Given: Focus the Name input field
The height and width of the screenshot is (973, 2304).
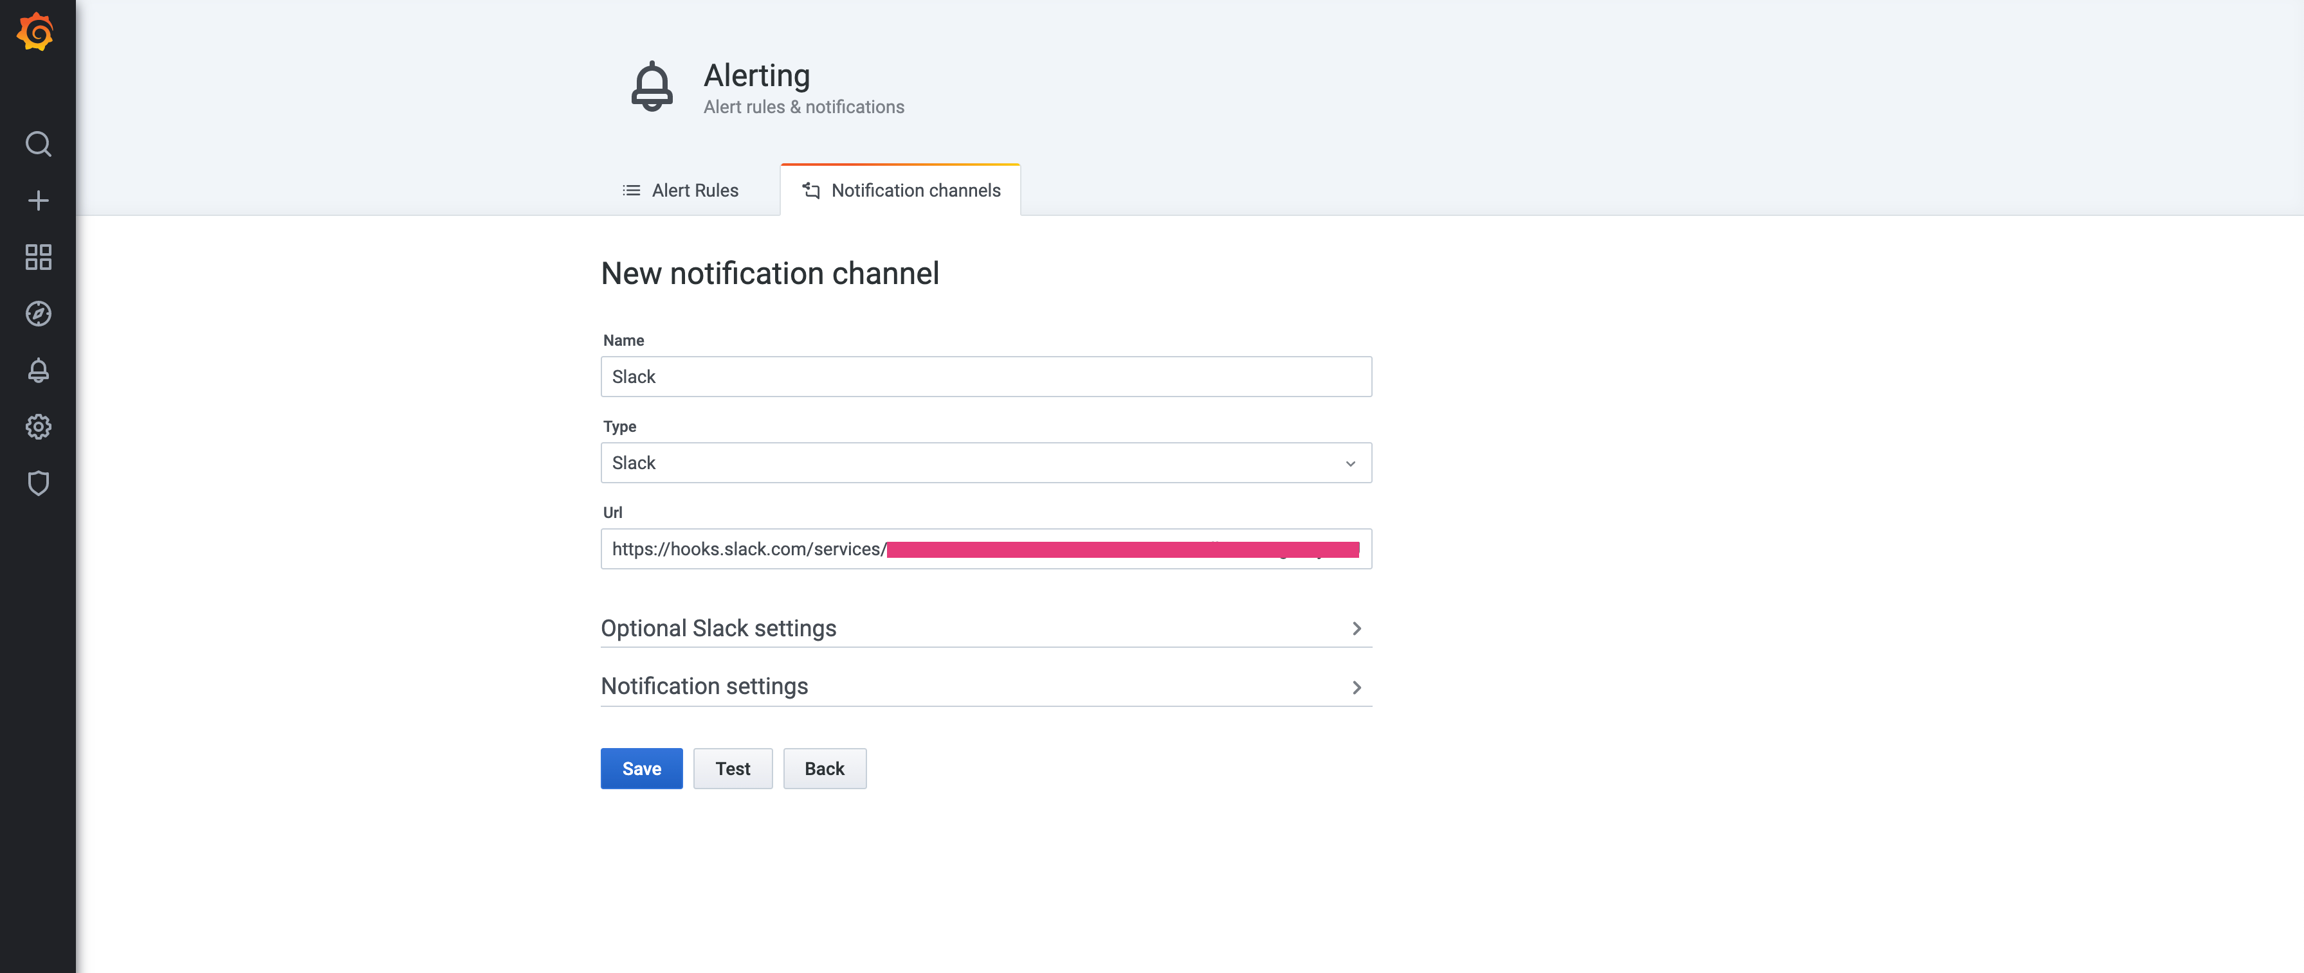Looking at the screenshot, I should coord(985,377).
